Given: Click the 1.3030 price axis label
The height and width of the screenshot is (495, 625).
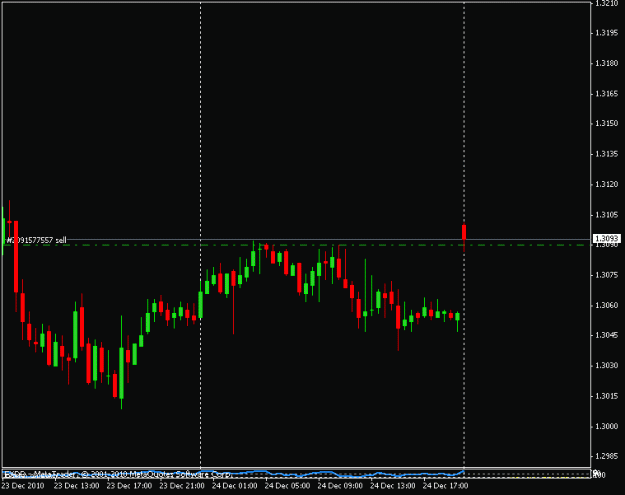Looking at the screenshot, I should [607, 365].
